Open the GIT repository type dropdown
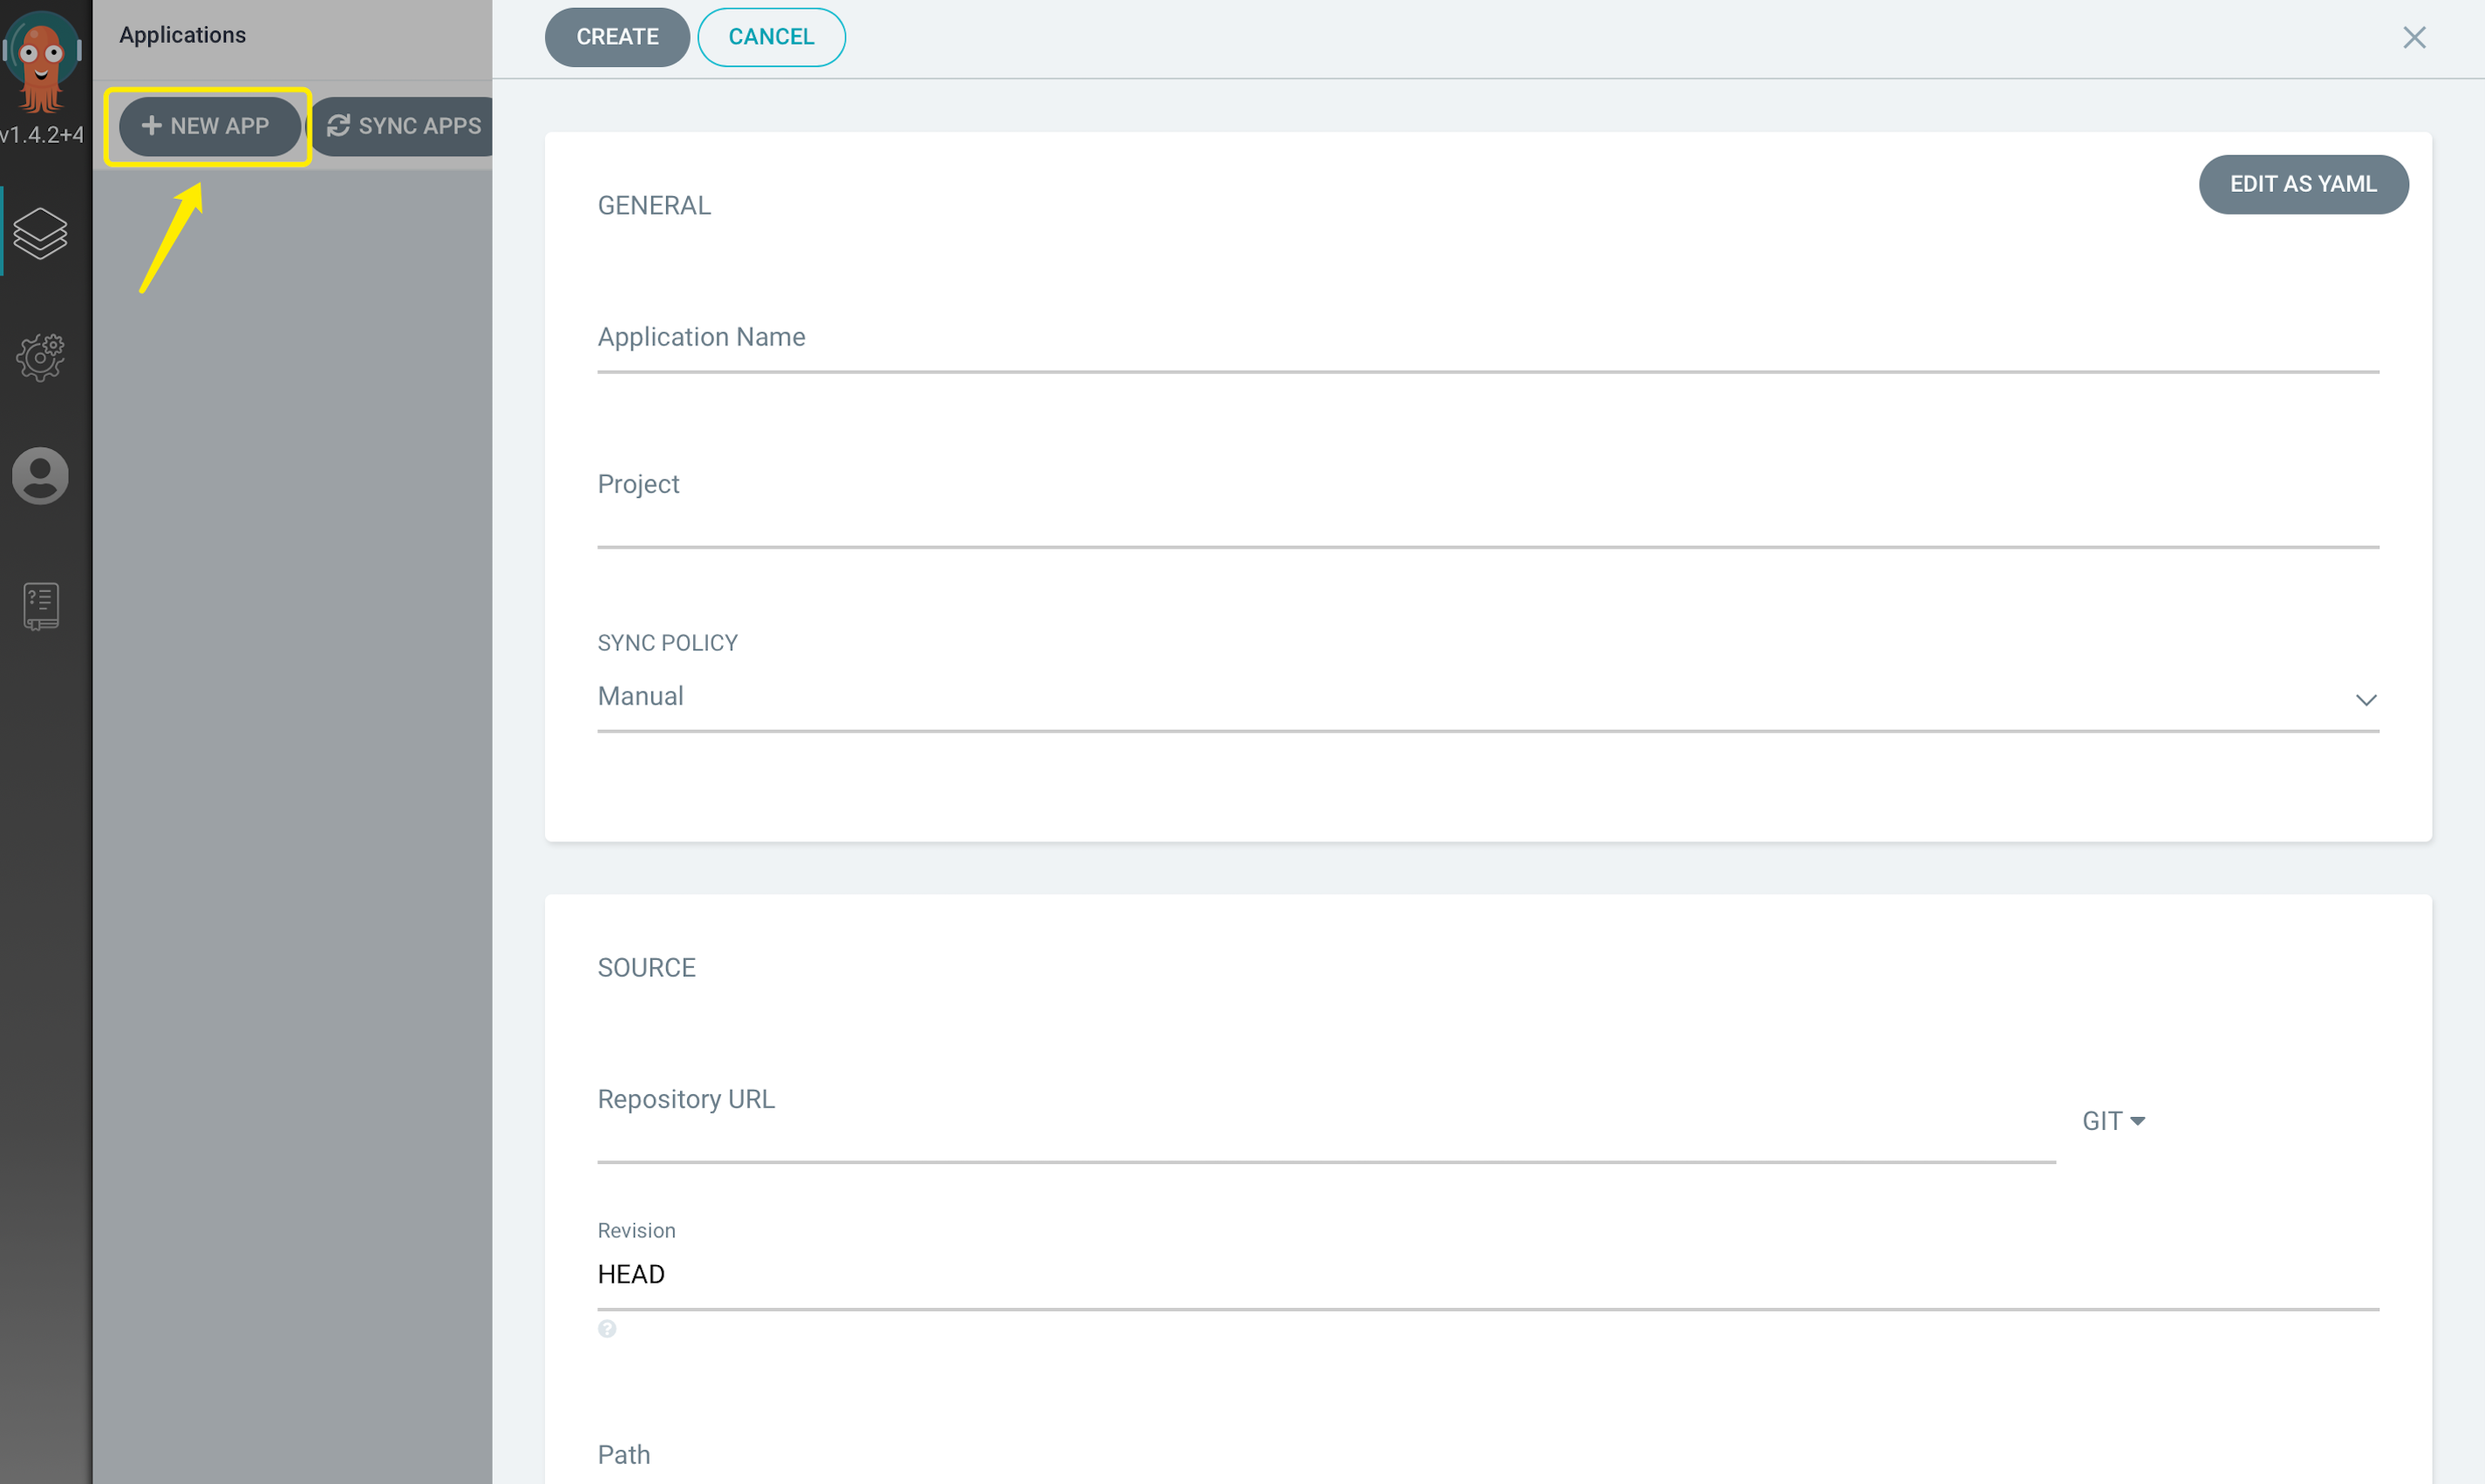 2113,1121
